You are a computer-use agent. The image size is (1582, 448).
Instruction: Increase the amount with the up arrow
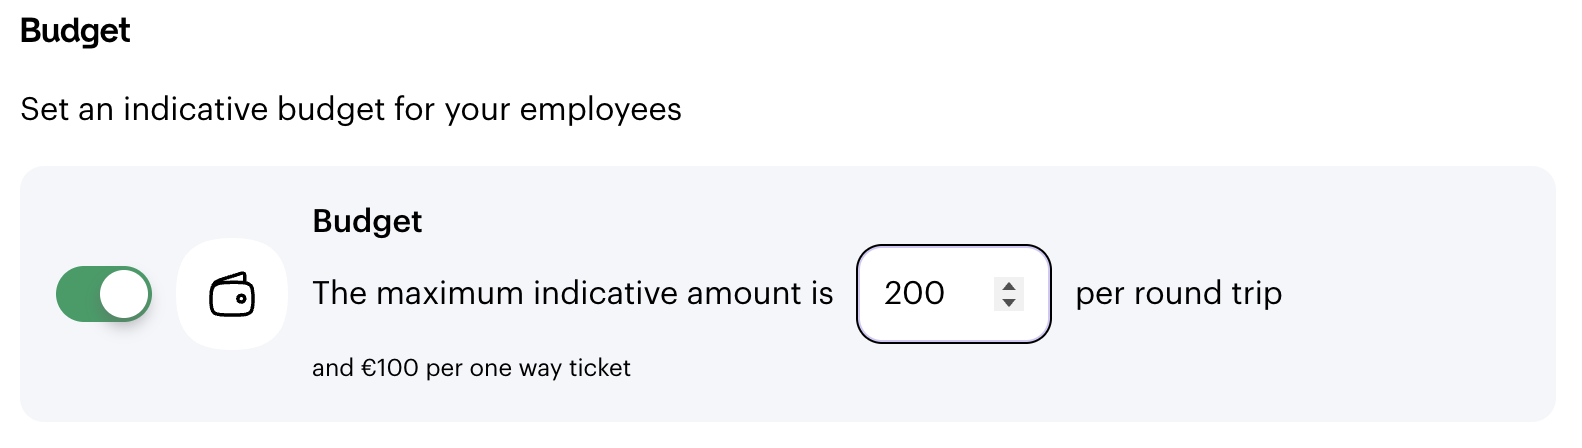pyautogui.click(x=1008, y=285)
